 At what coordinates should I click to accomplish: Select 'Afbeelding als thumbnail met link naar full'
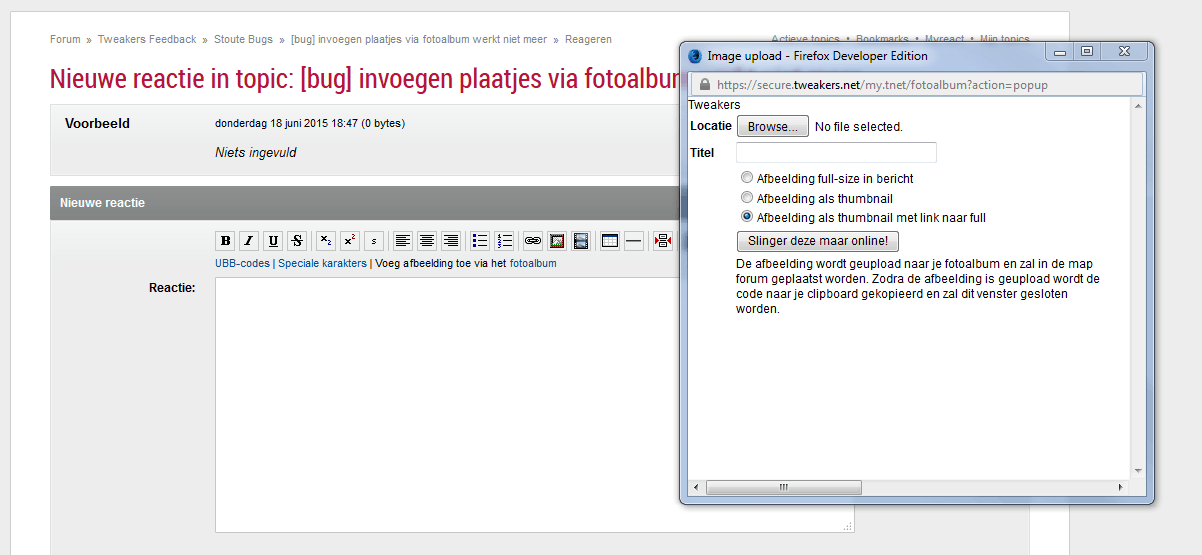click(x=747, y=217)
